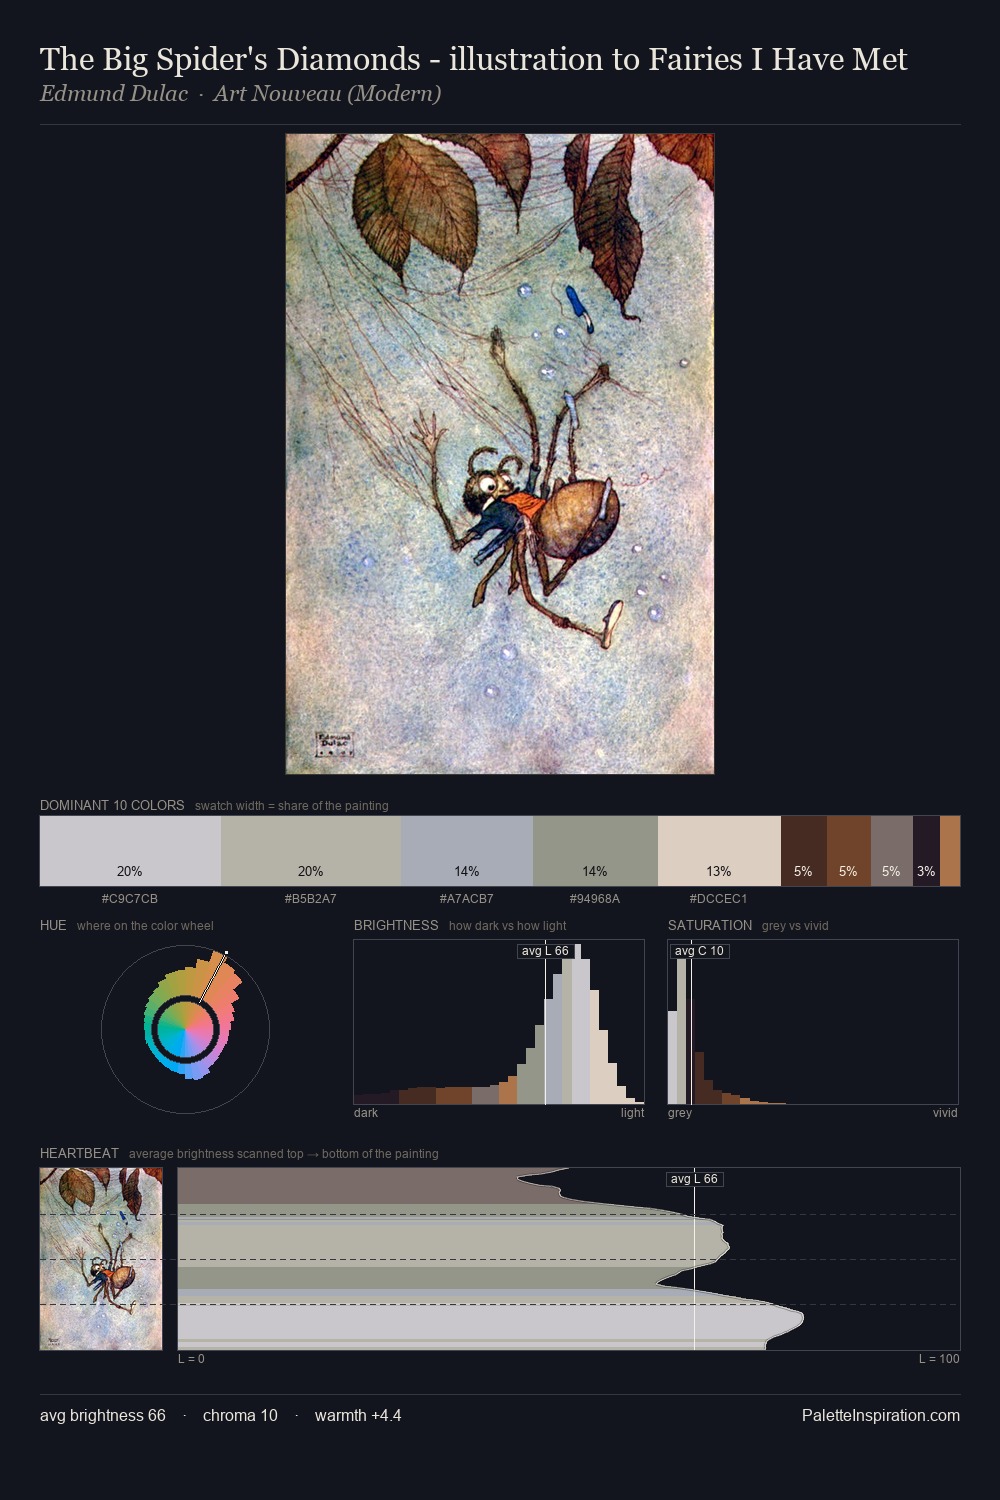
Task: Click the hue color wheel chart
Action: tap(186, 1028)
